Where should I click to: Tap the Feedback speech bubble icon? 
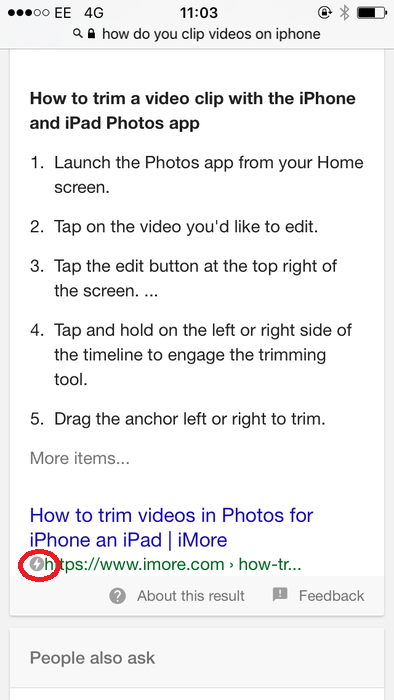click(280, 594)
